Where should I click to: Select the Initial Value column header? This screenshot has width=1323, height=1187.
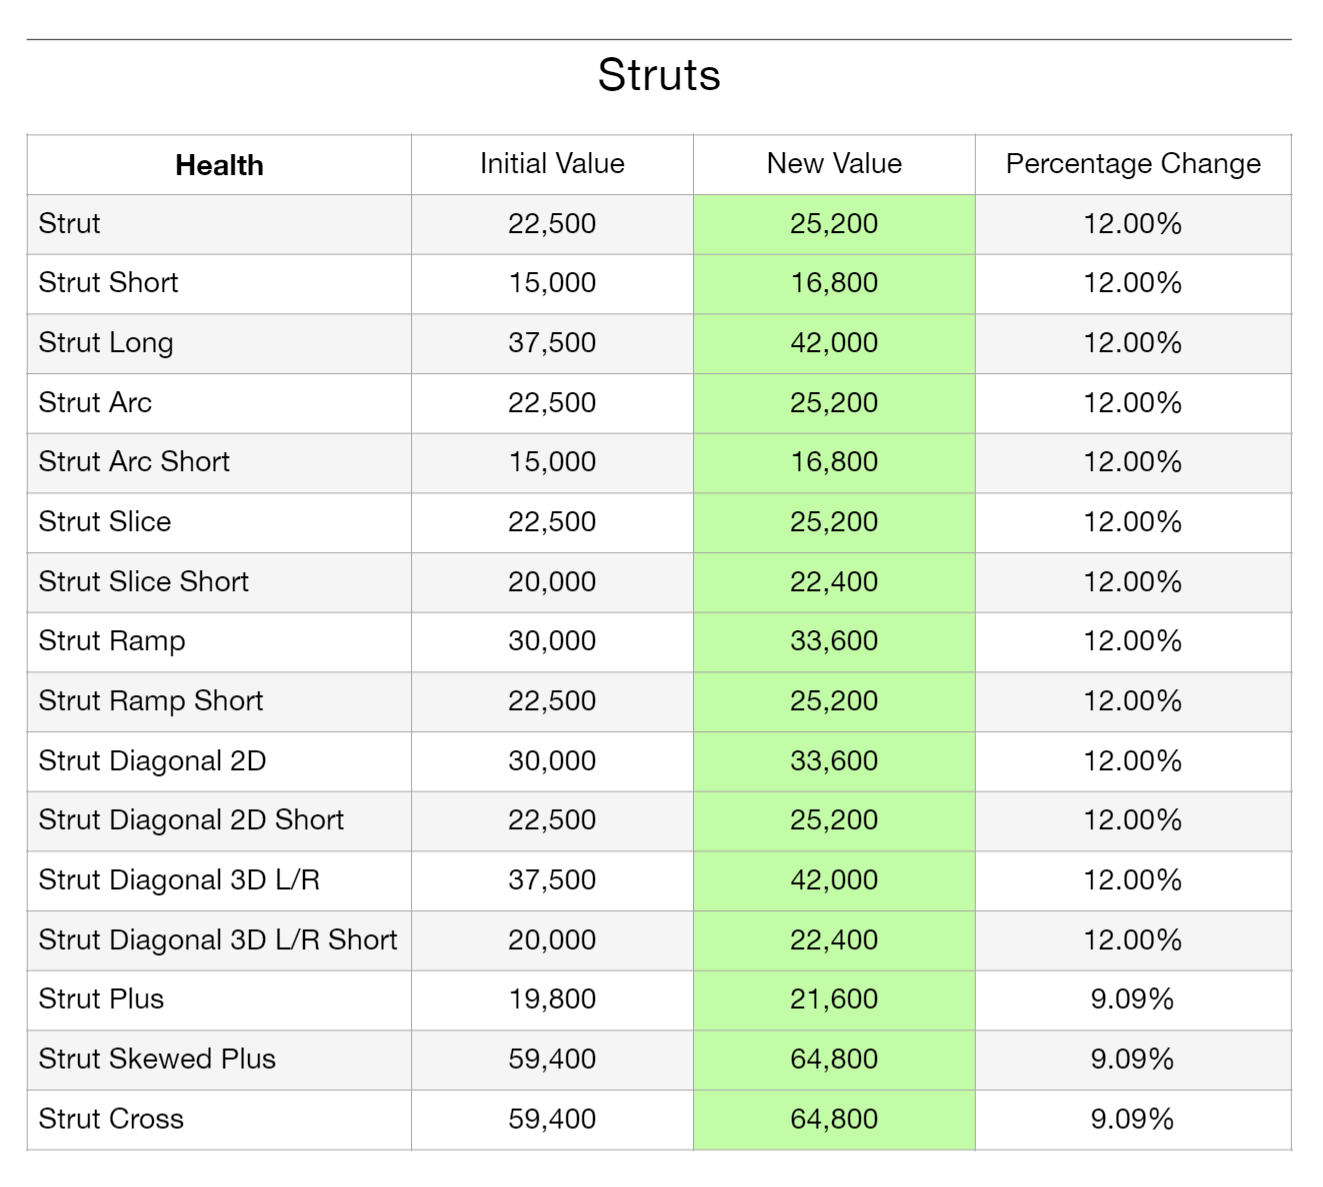coord(552,164)
